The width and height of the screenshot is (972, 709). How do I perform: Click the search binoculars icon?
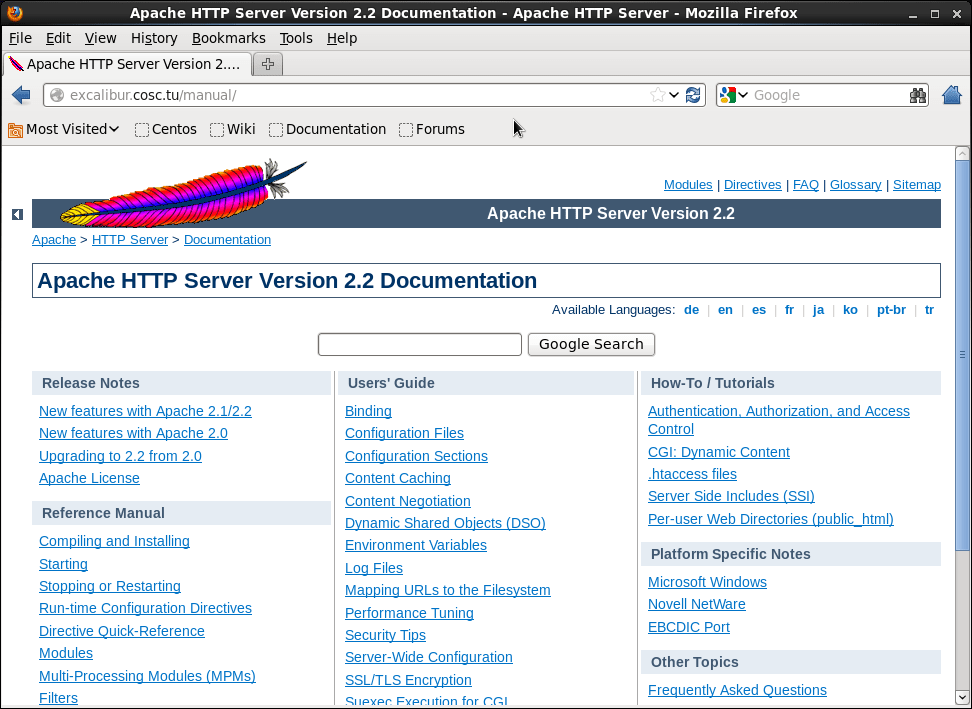point(917,95)
